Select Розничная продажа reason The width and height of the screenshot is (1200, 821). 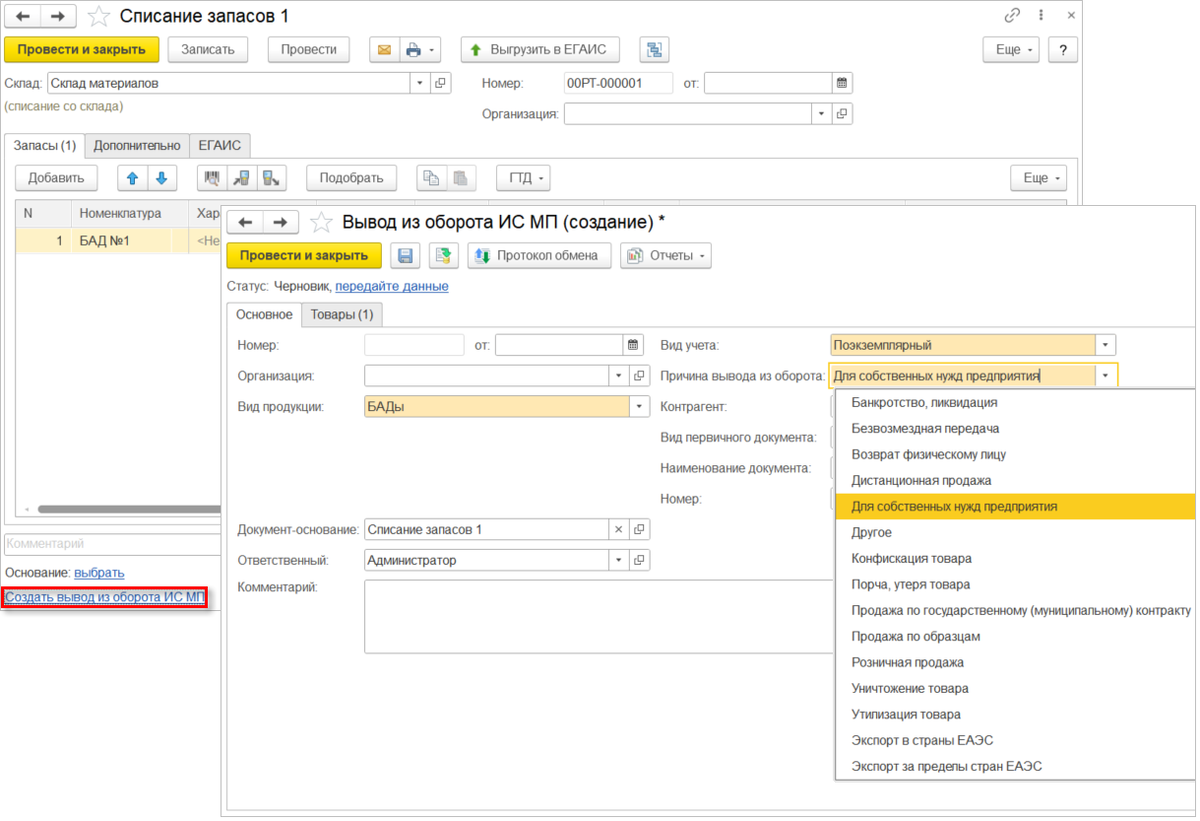(x=1015, y=662)
